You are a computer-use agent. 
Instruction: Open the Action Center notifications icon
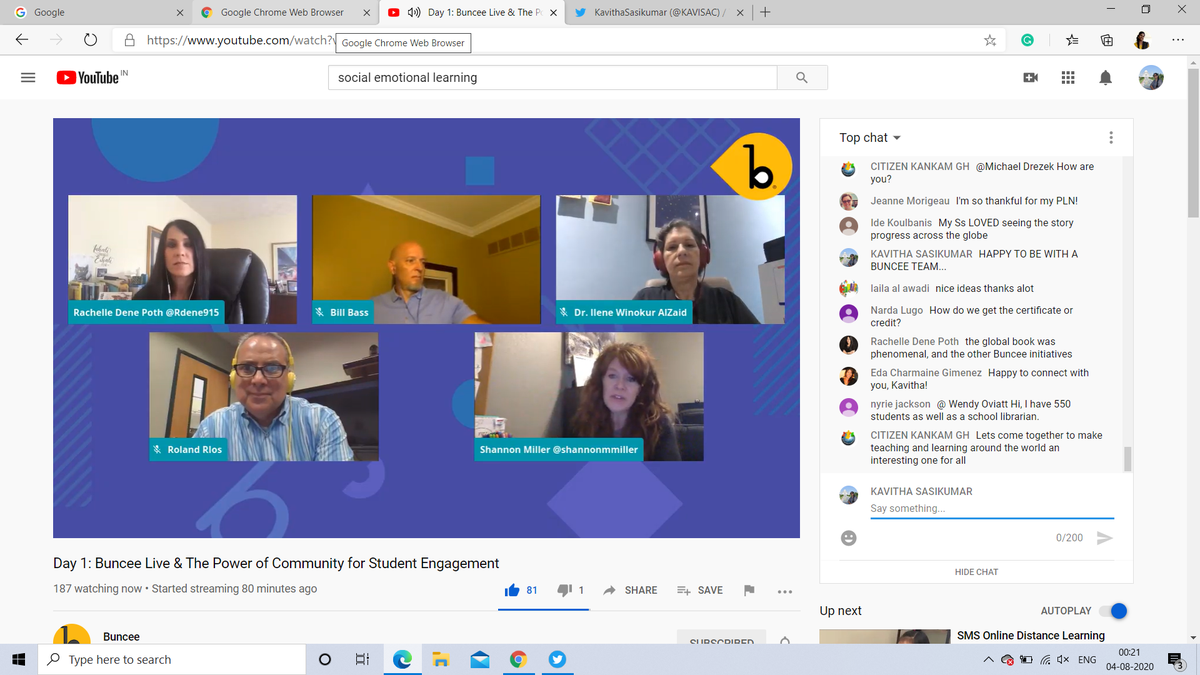pos(1177,661)
